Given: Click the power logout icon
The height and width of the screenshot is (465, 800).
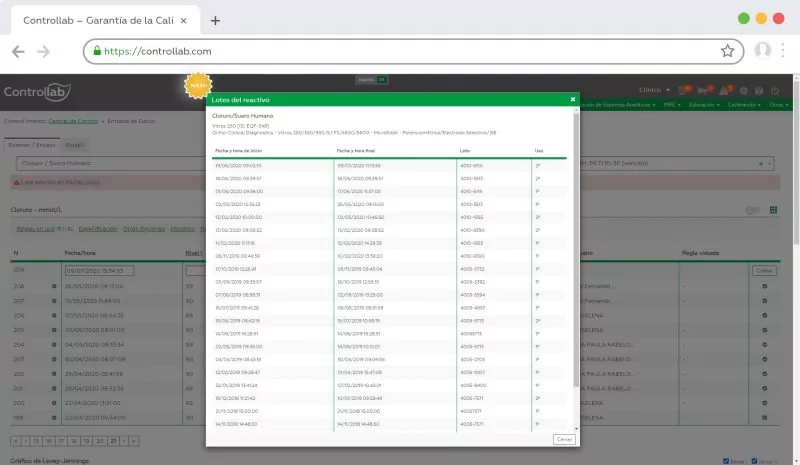Looking at the screenshot, I should tap(776, 90).
